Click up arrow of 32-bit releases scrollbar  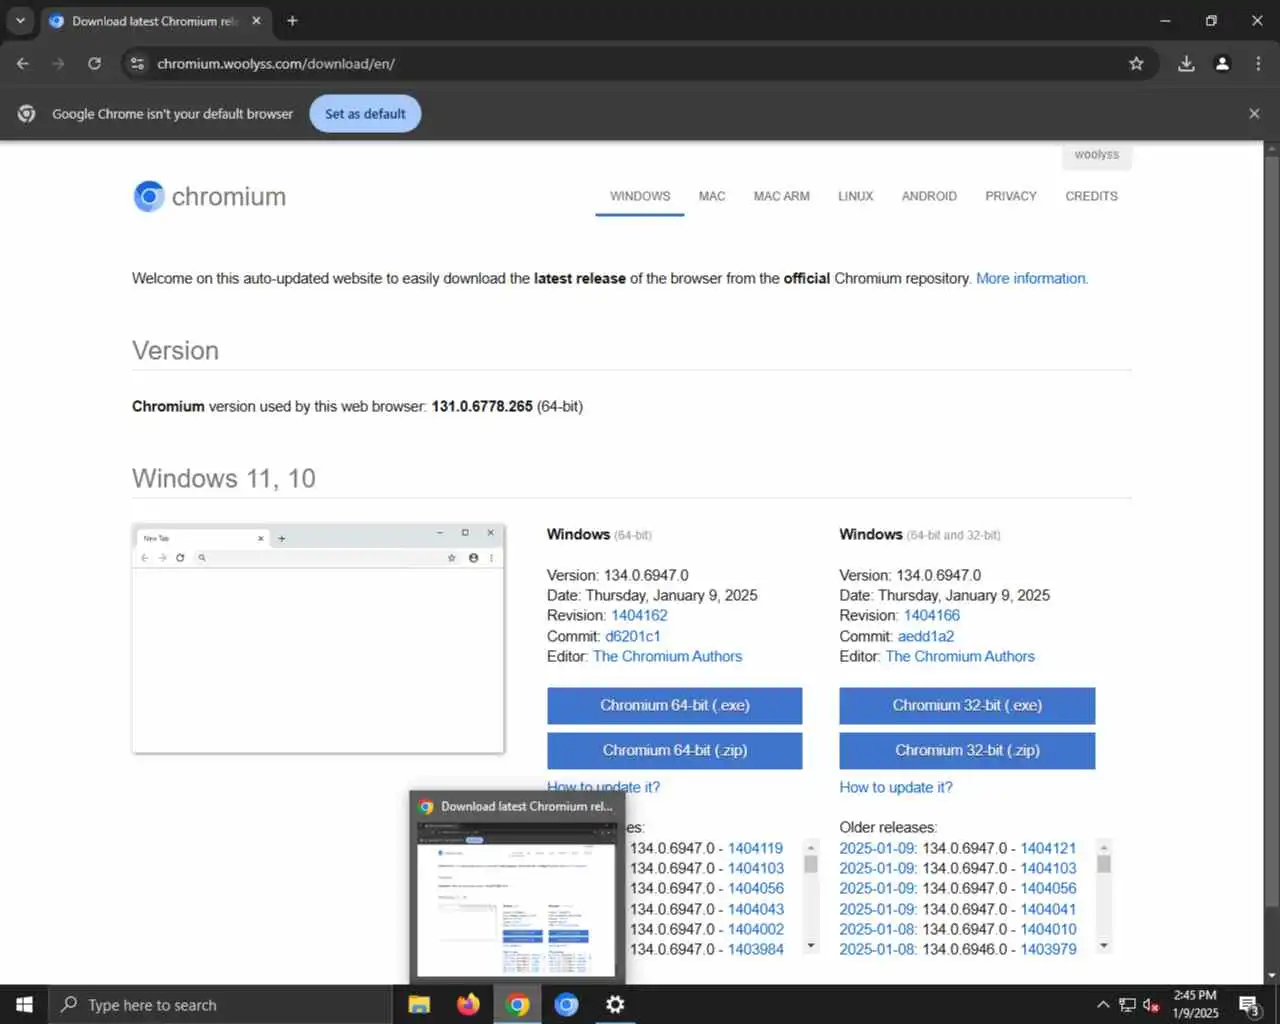[1104, 846]
